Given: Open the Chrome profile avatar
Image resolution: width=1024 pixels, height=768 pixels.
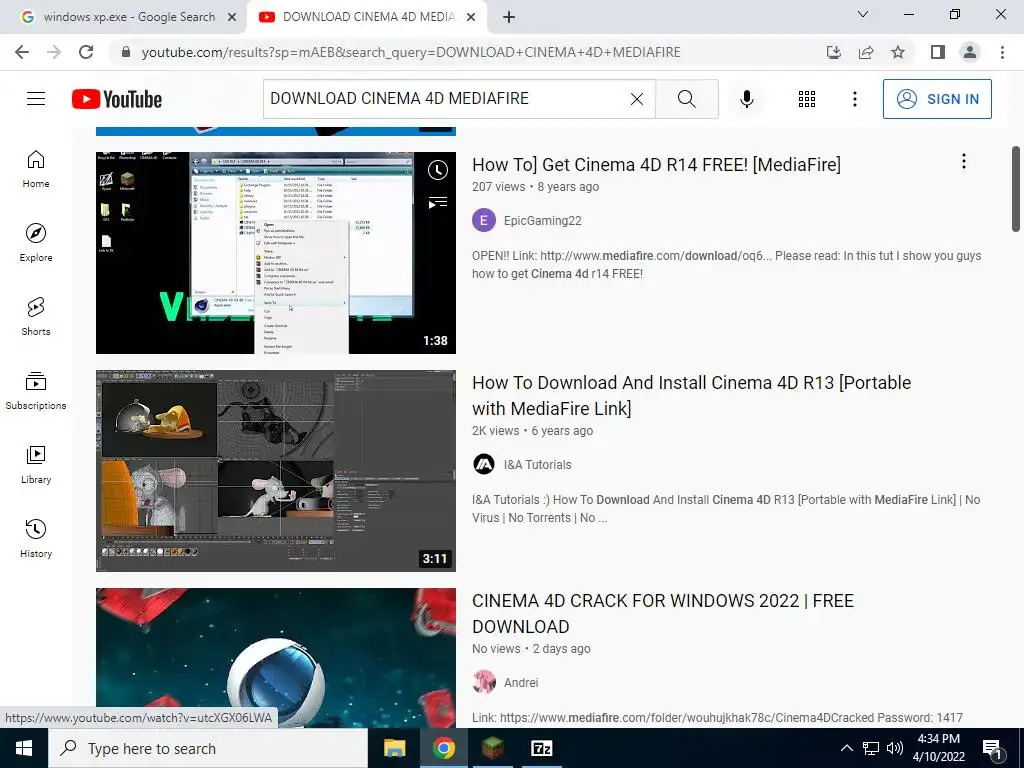Looking at the screenshot, I should 970,52.
